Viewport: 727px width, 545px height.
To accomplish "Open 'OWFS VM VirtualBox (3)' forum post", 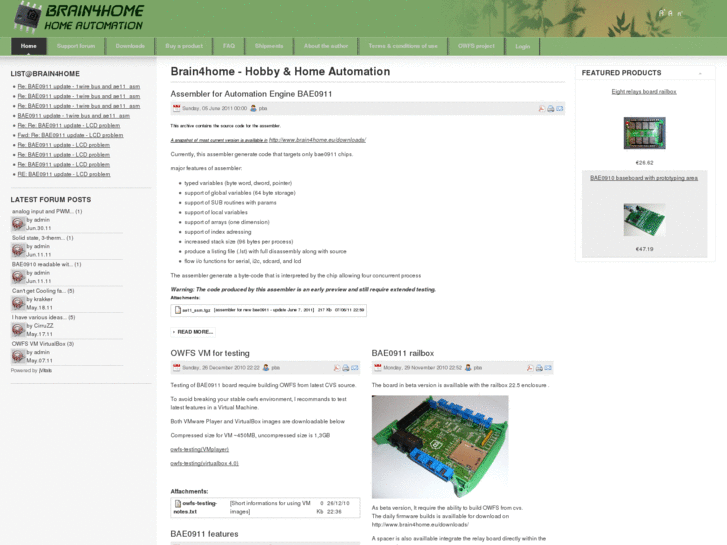I will 43,344.
